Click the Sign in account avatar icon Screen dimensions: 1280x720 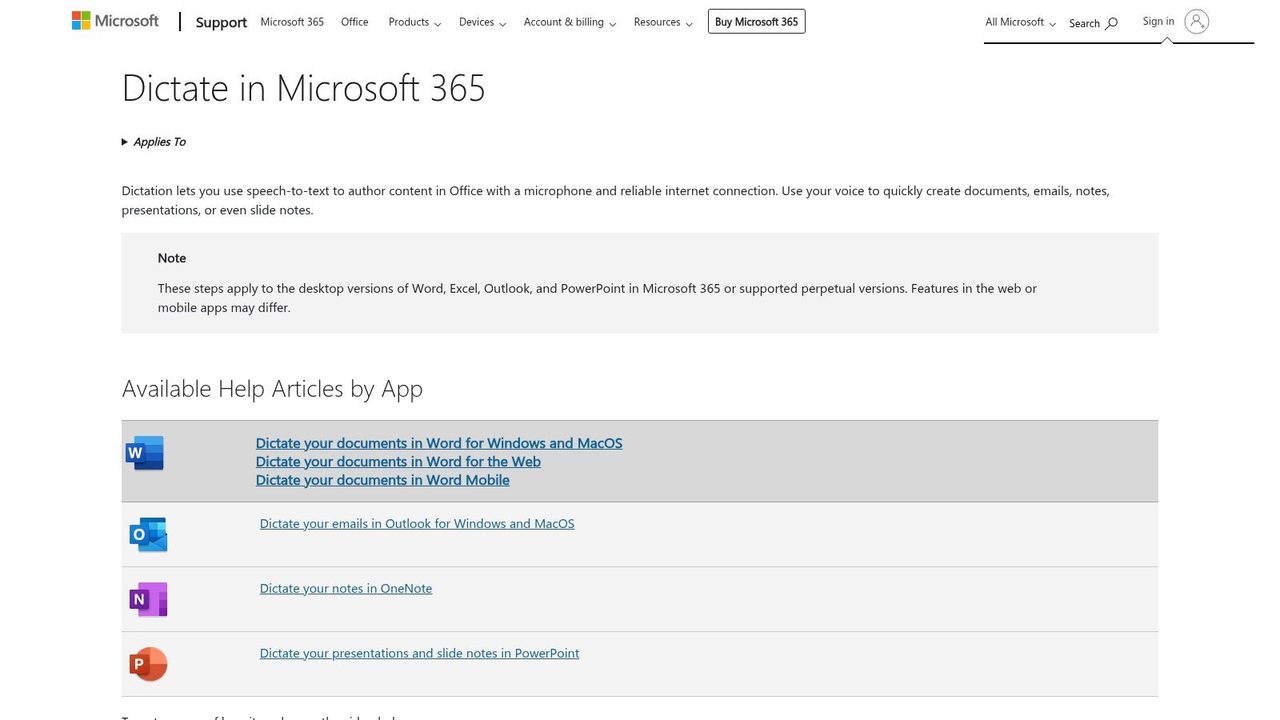(1196, 21)
